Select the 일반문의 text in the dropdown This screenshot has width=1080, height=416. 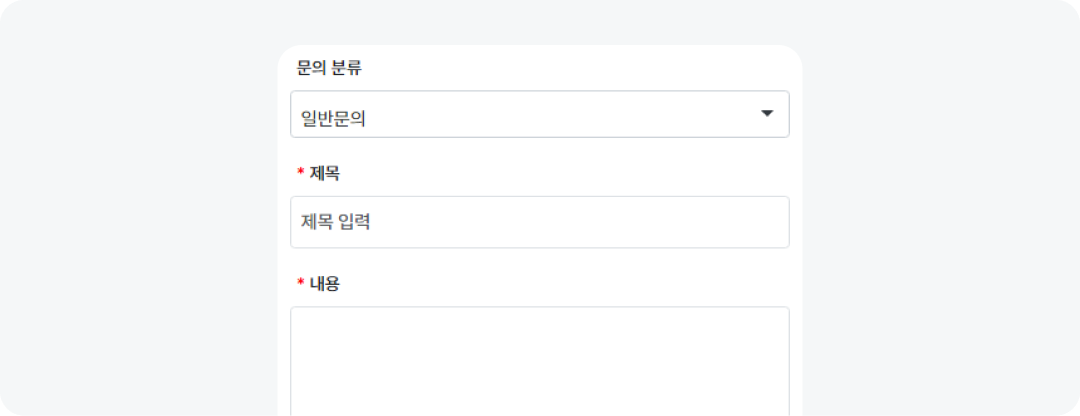pos(333,119)
